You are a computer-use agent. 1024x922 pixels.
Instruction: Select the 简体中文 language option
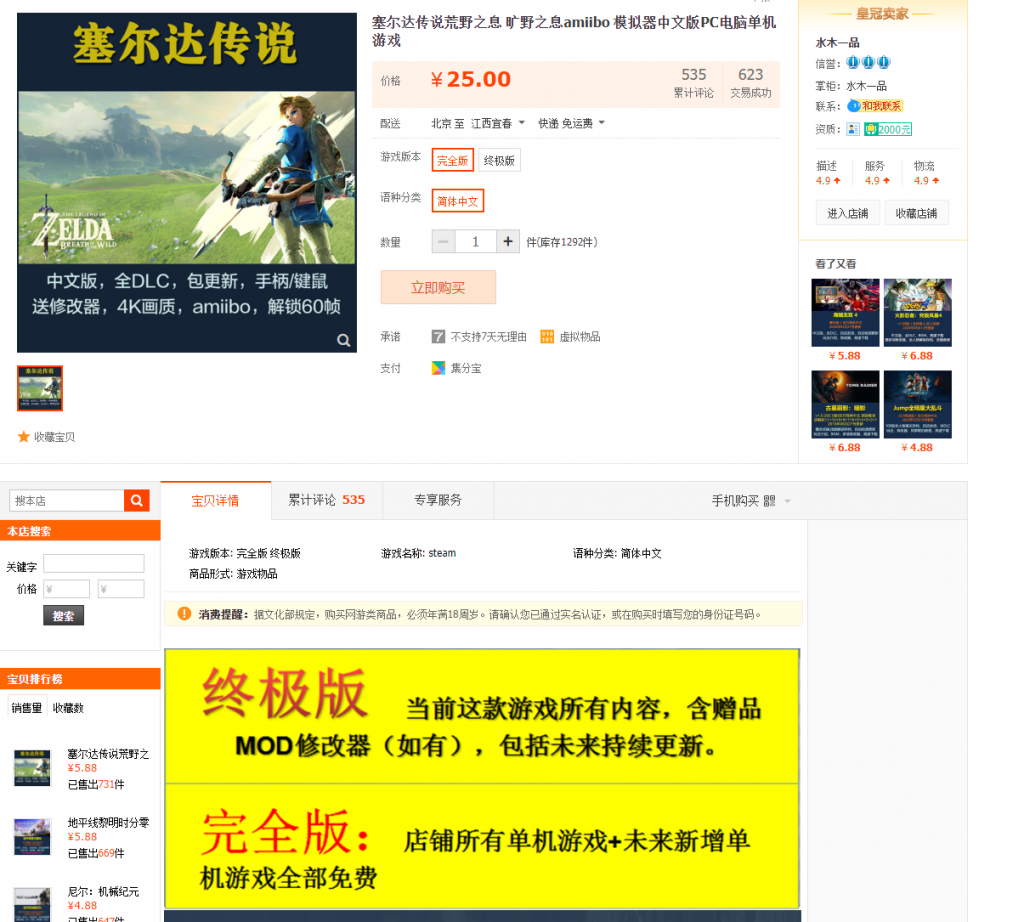click(x=457, y=200)
